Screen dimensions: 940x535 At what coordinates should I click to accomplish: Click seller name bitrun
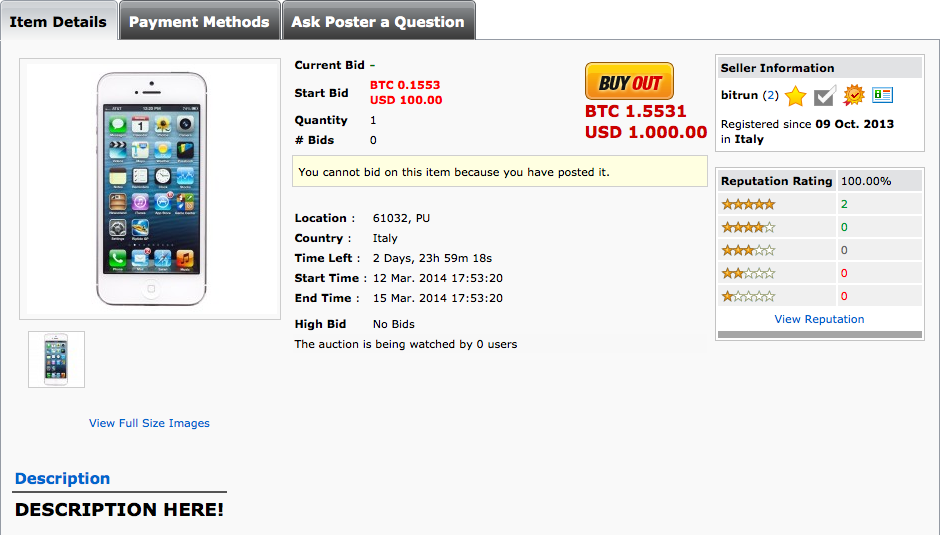click(739, 95)
